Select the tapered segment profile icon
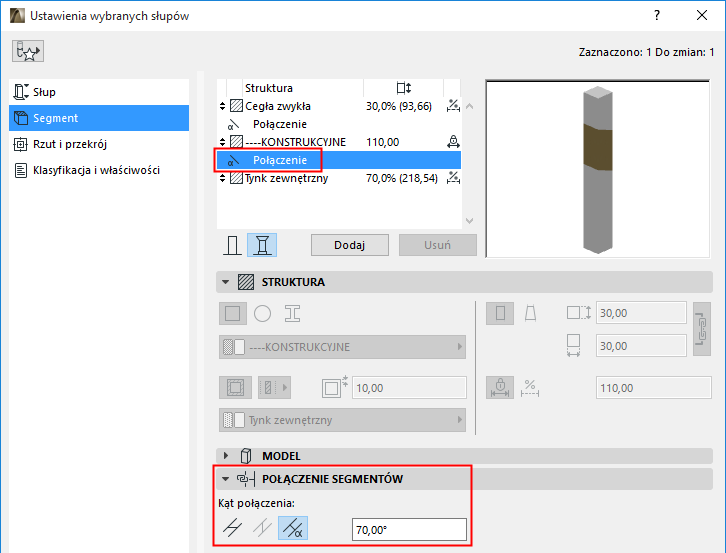Image resolution: width=726 pixels, height=553 pixels. pos(530,314)
